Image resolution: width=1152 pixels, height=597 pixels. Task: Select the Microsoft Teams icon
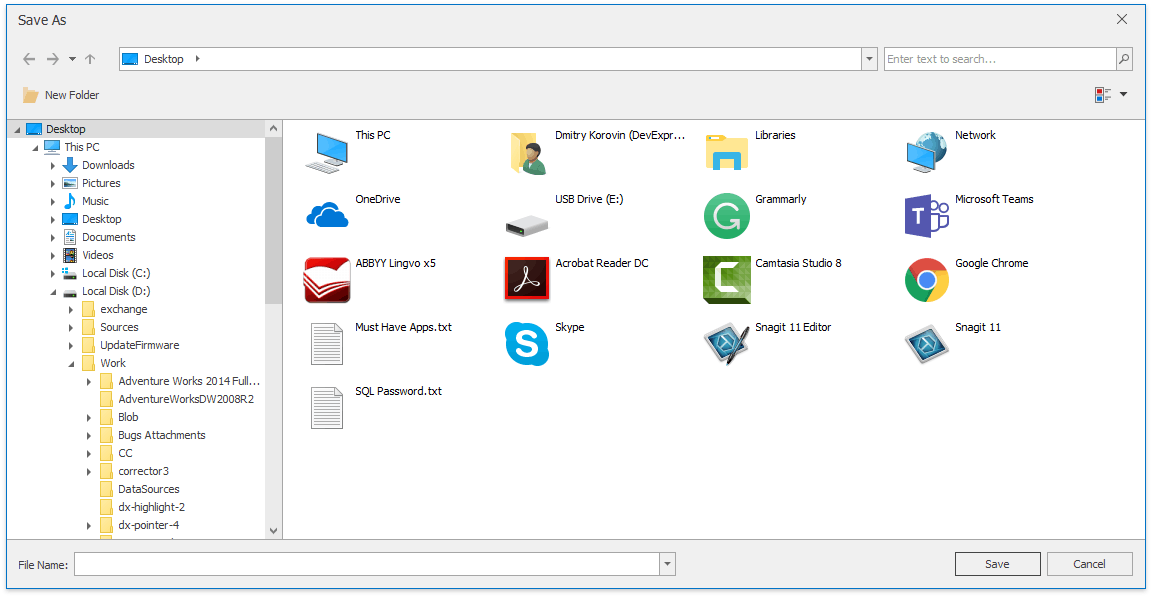[926, 216]
